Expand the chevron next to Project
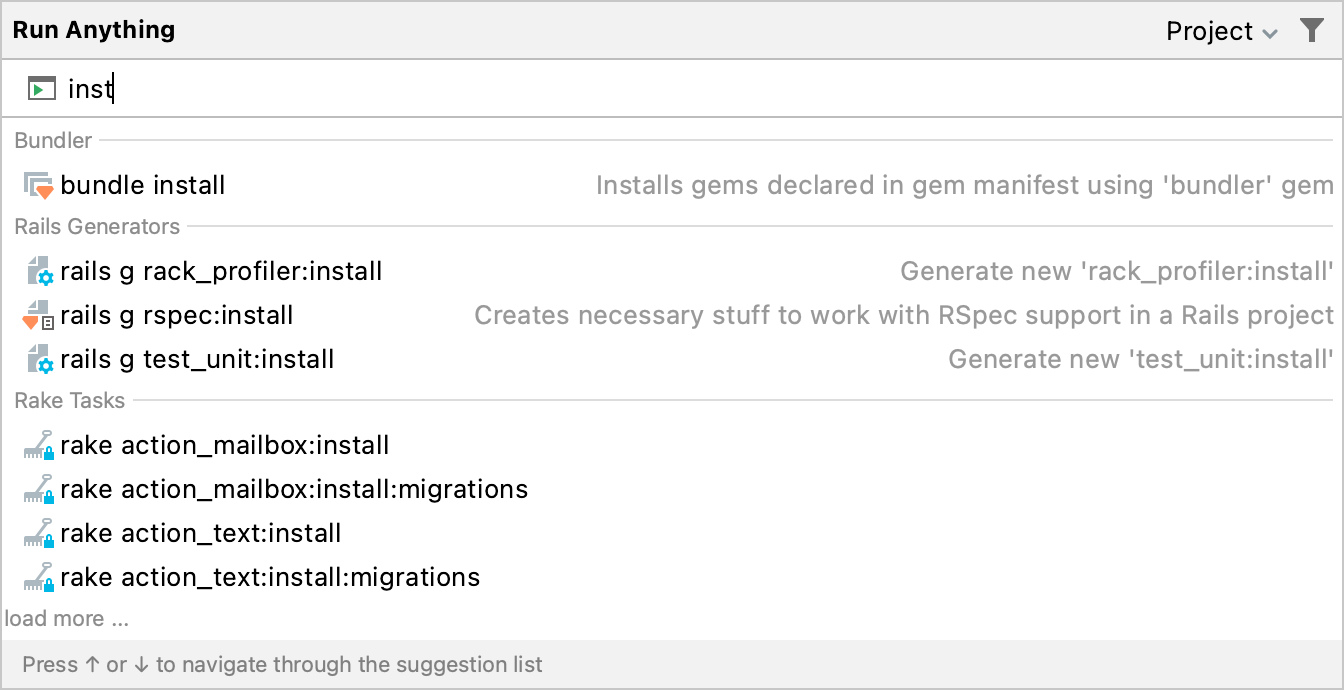This screenshot has height=690, width=1344. coord(1269,31)
